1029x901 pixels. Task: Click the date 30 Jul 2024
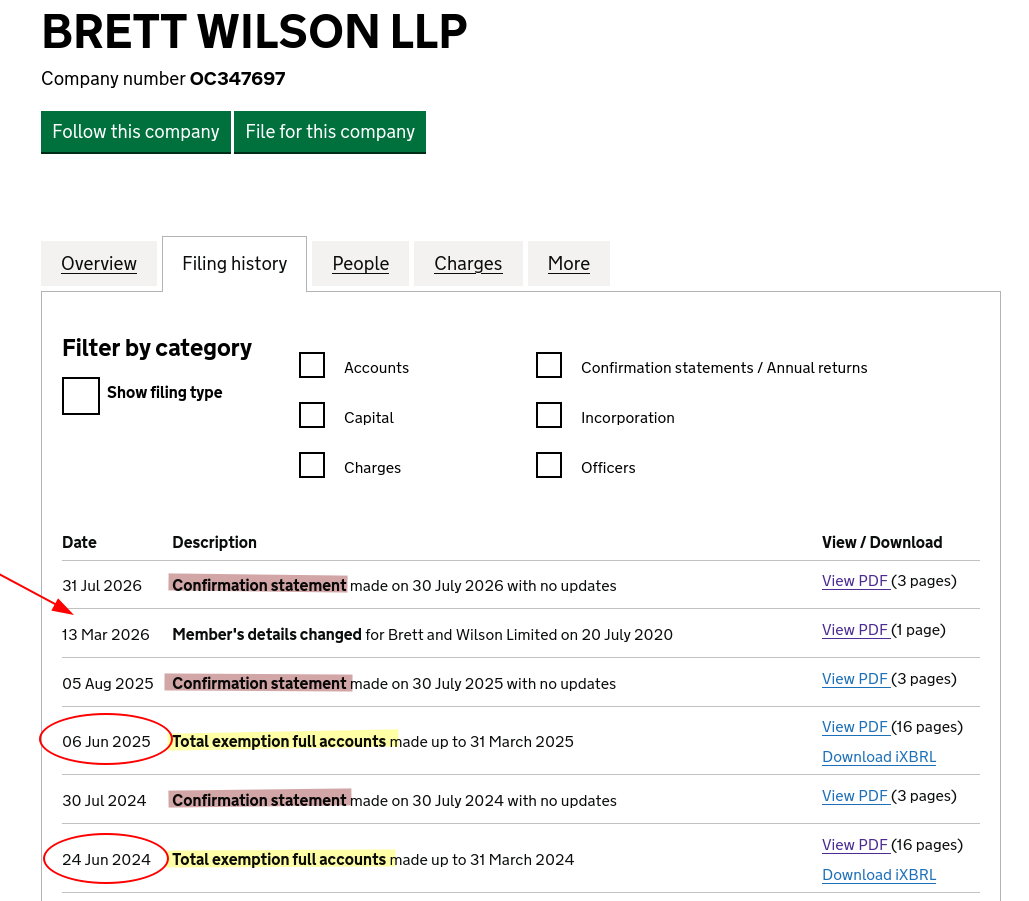[x=104, y=801]
